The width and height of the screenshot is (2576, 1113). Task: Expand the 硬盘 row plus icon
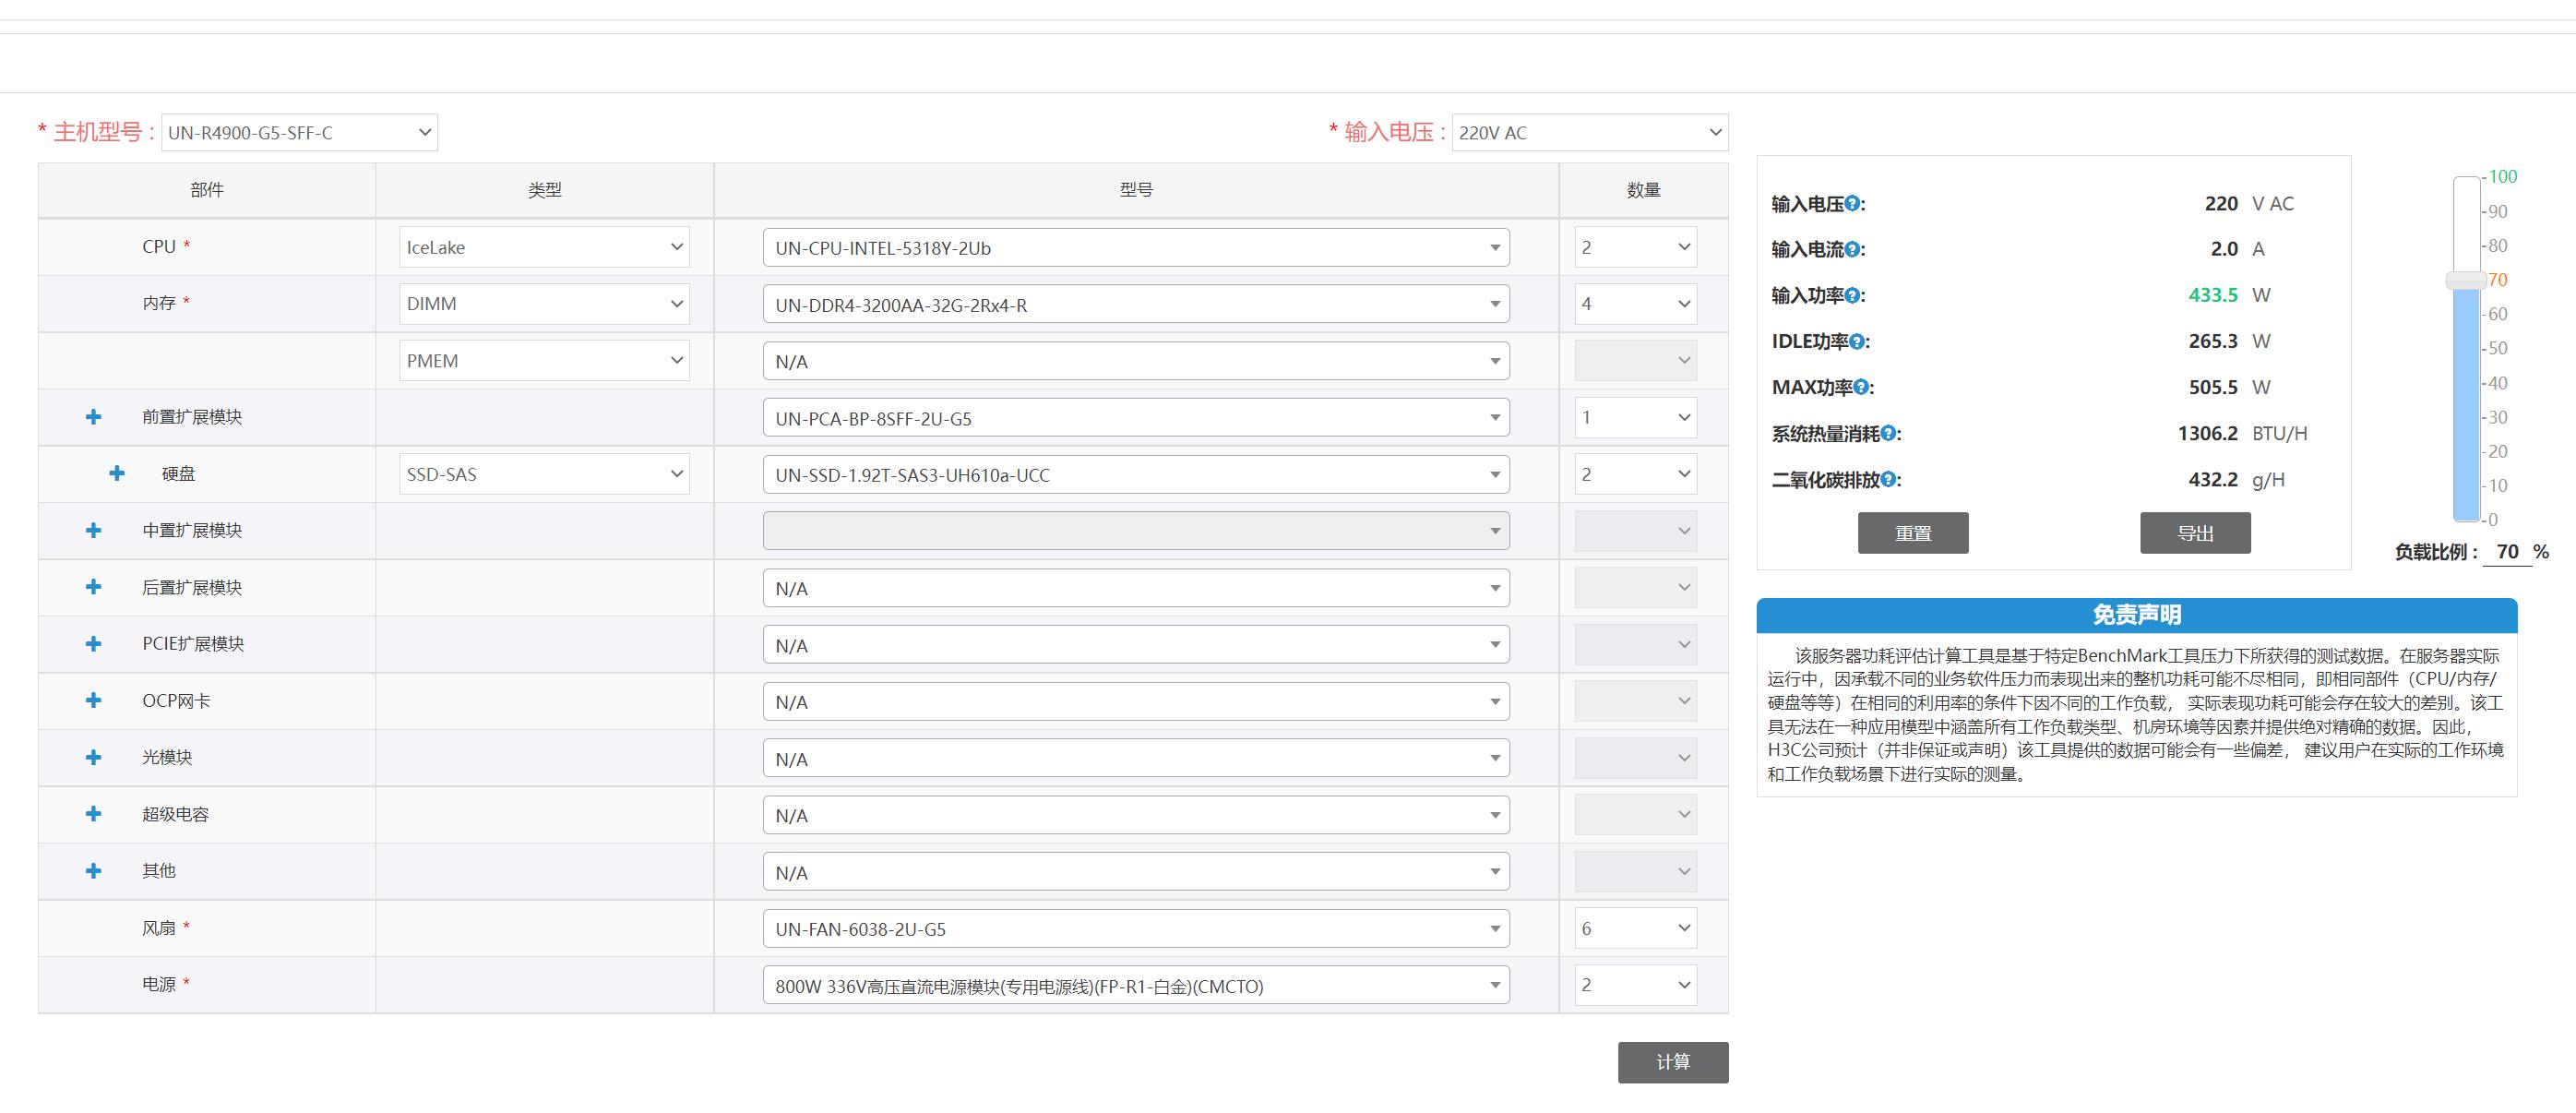[x=117, y=474]
